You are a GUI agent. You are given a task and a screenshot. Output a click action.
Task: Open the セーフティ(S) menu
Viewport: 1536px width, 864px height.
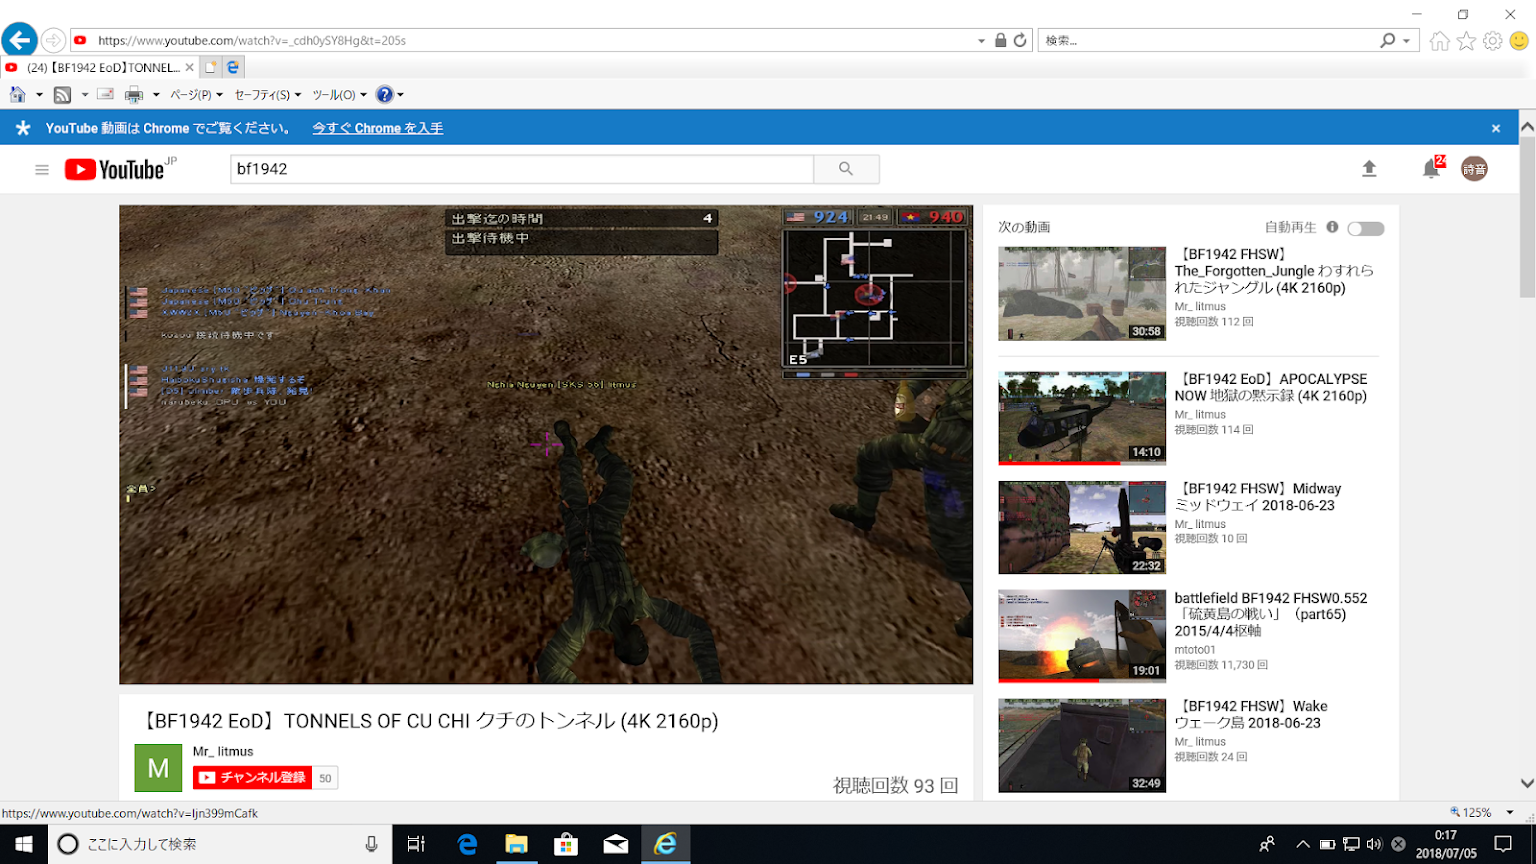click(x=267, y=95)
